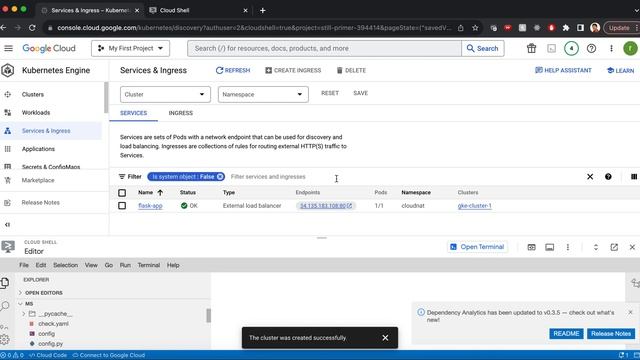Bookmark this page with the star icon
Screen dimensions: 640x360
[475, 28]
